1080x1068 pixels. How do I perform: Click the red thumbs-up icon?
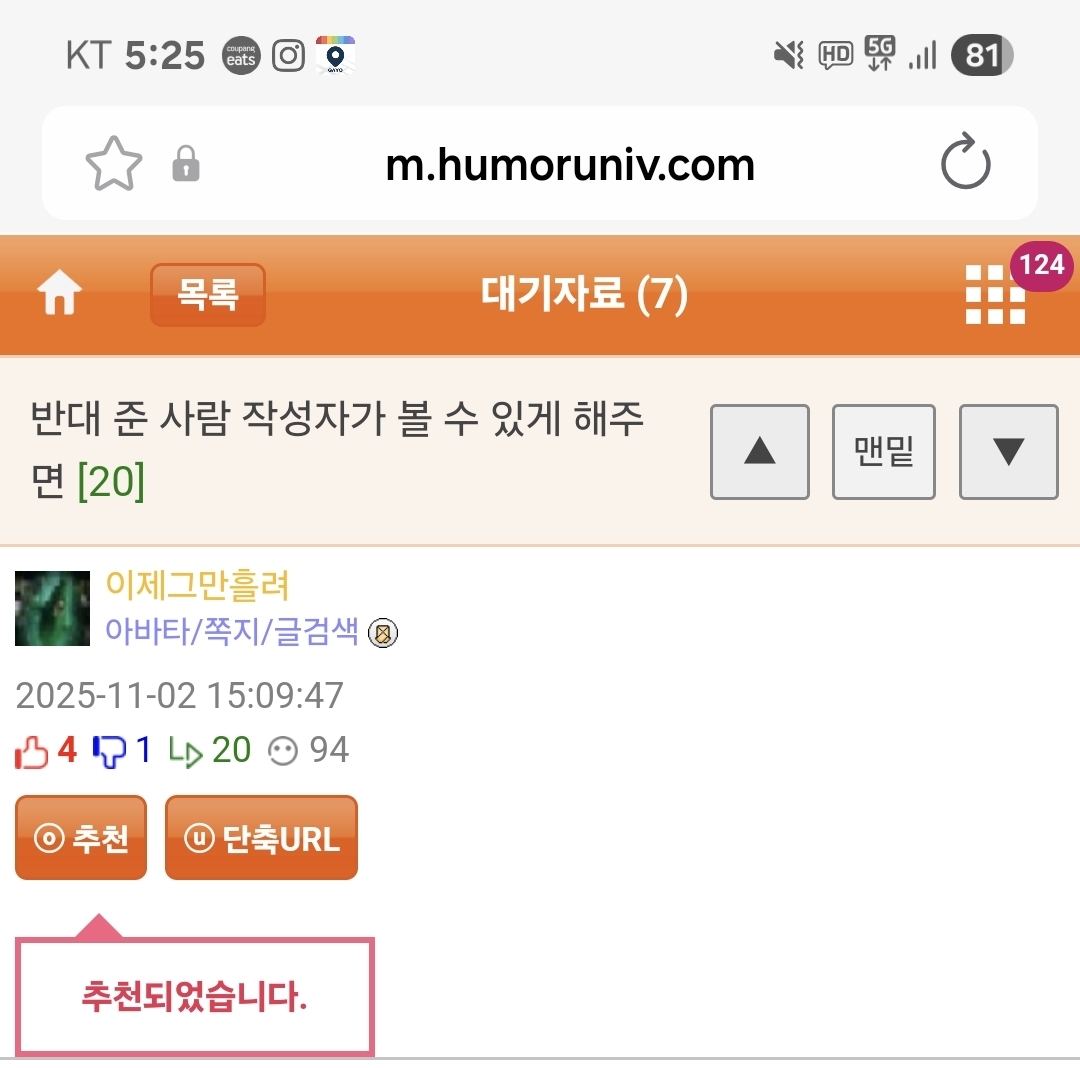point(32,751)
